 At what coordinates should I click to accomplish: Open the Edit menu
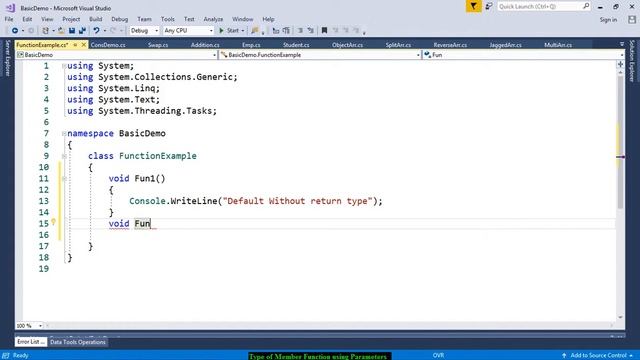coord(27,19)
